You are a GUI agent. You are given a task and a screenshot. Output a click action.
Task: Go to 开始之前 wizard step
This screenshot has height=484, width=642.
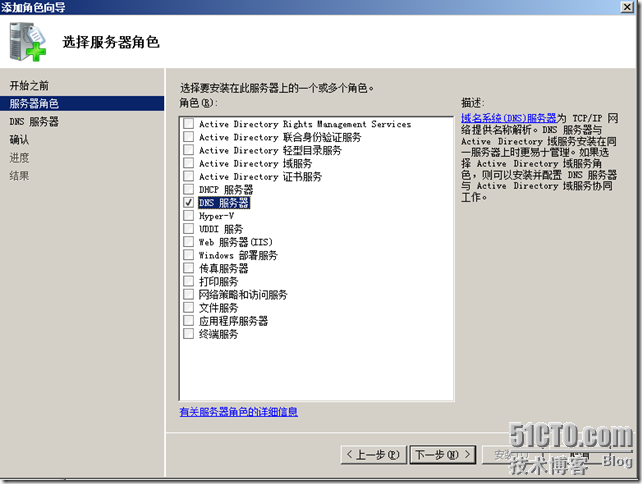[x=29, y=86]
